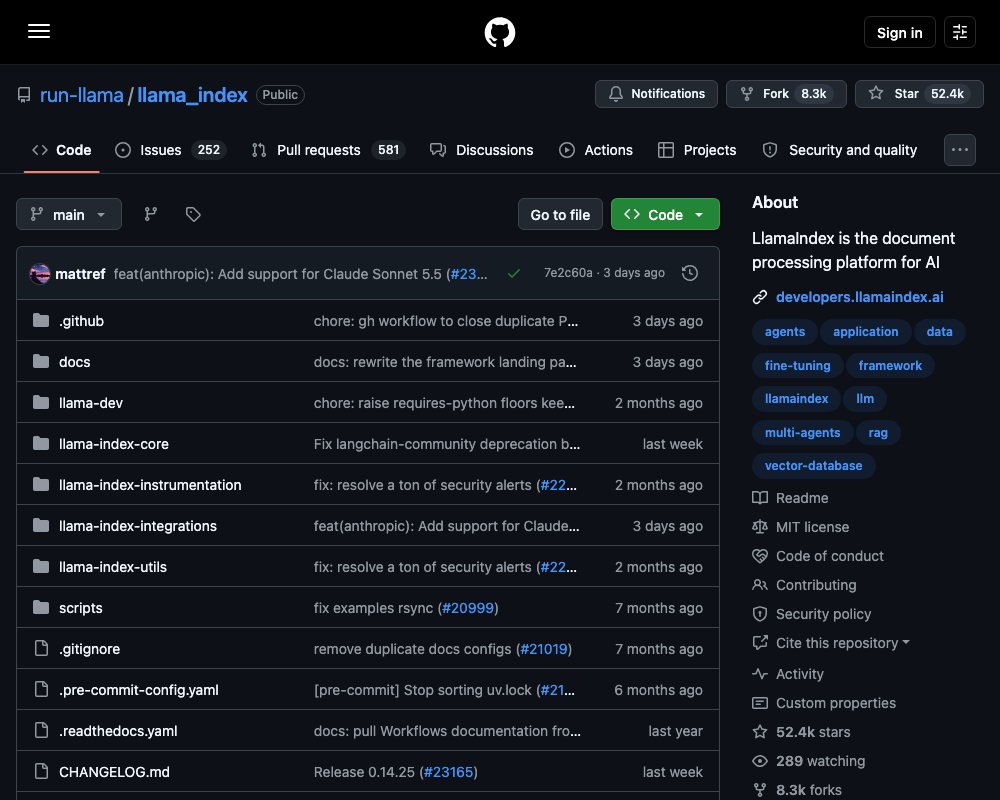
Task: Click the Security policy shield icon
Action: [760, 614]
